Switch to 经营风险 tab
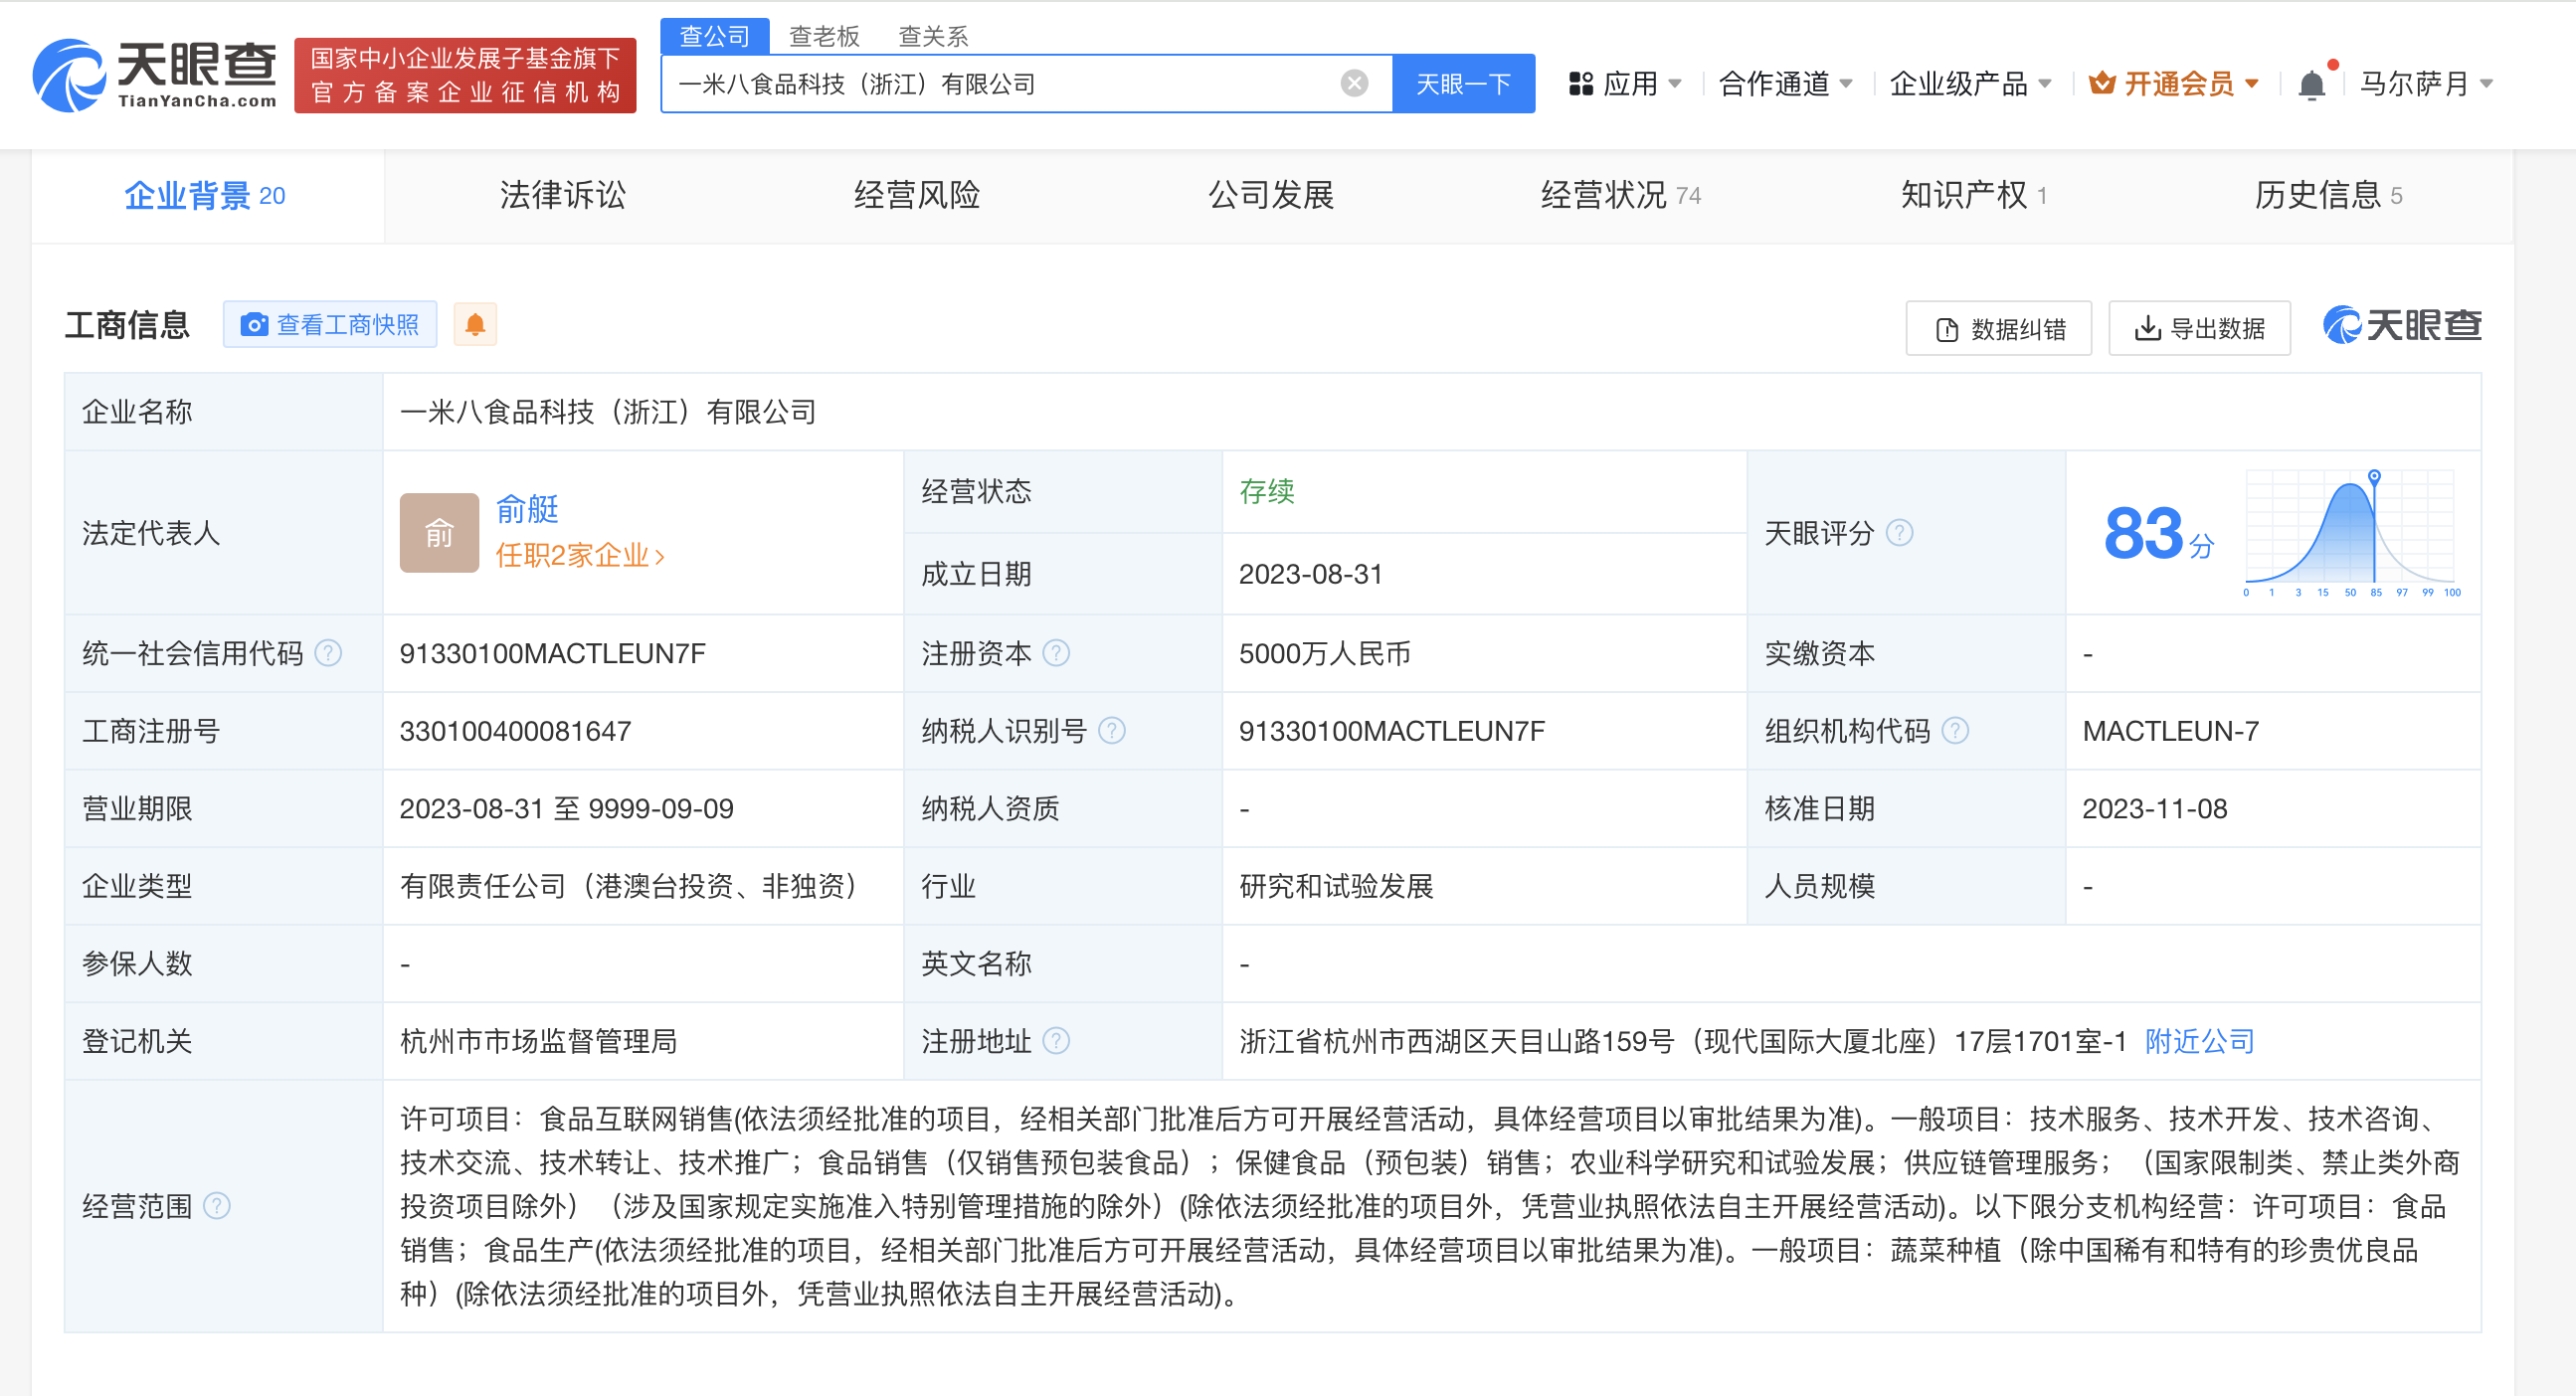Image resolution: width=2576 pixels, height=1396 pixels. point(916,196)
